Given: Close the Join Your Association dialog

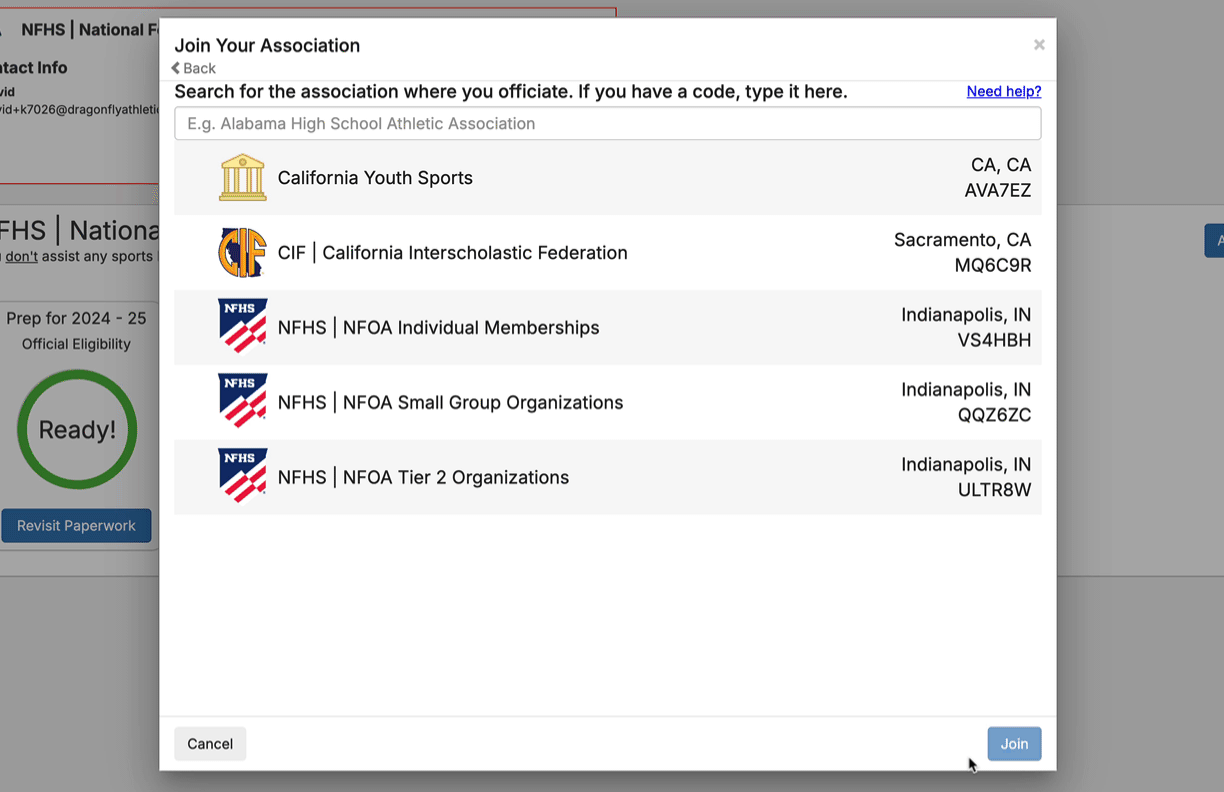Looking at the screenshot, I should click(x=1039, y=45).
